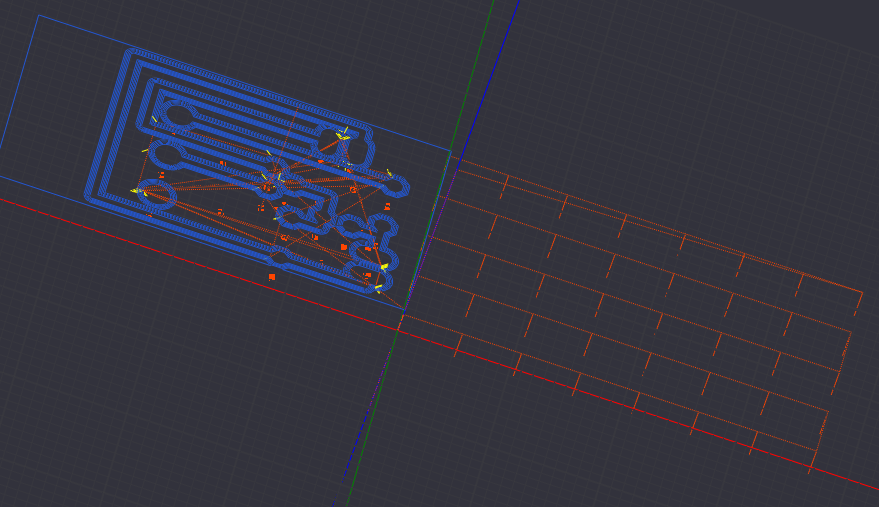Select the top-left circular pad of the blue traces

point(180,114)
